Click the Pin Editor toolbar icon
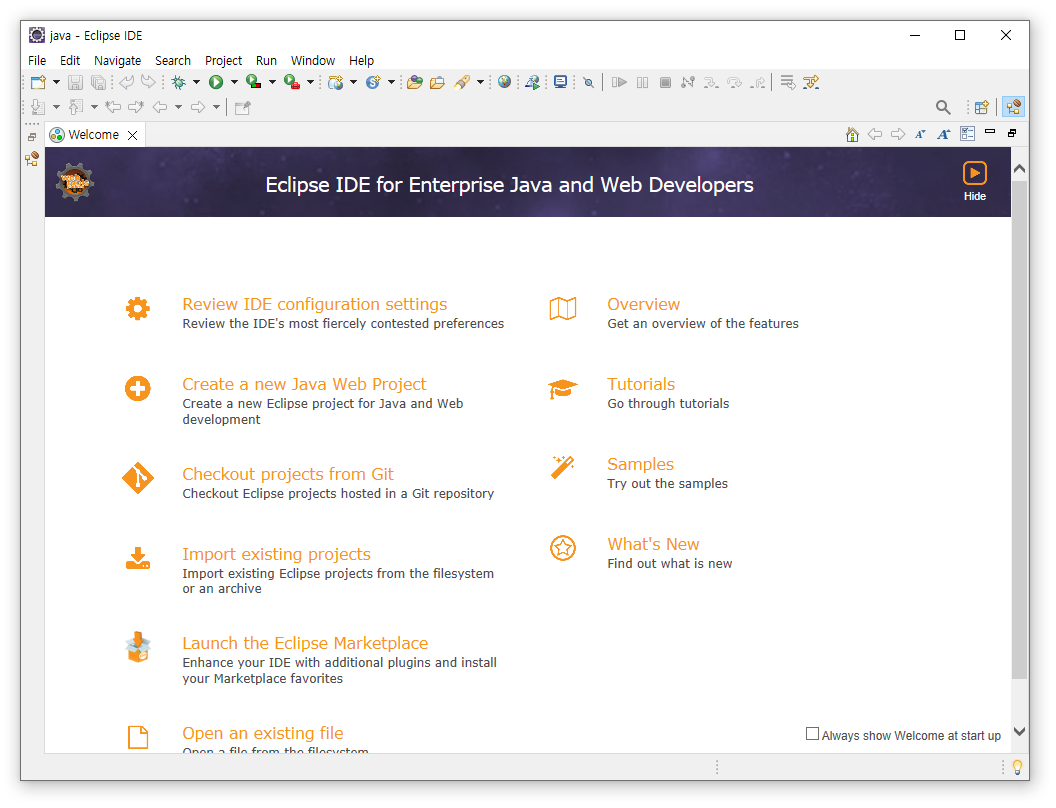Image resolution: width=1056 pixels, height=808 pixels. click(x=242, y=107)
